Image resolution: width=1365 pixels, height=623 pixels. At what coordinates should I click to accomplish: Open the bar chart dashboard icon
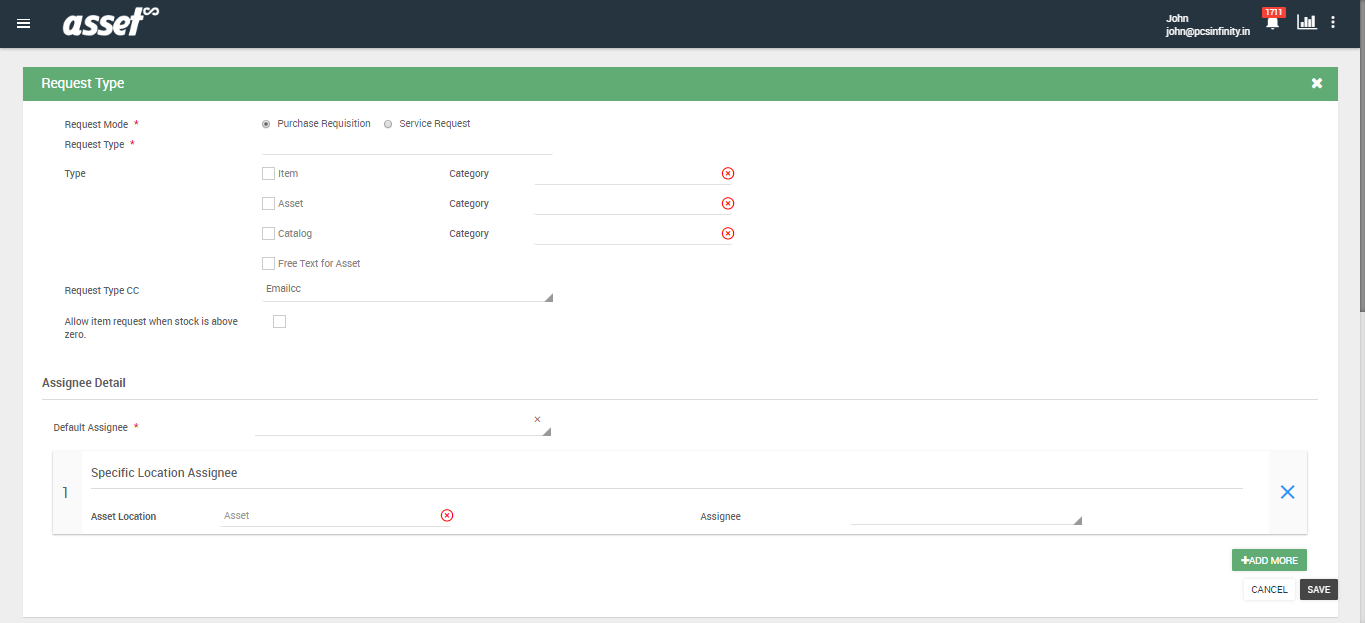click(1306, 22)
